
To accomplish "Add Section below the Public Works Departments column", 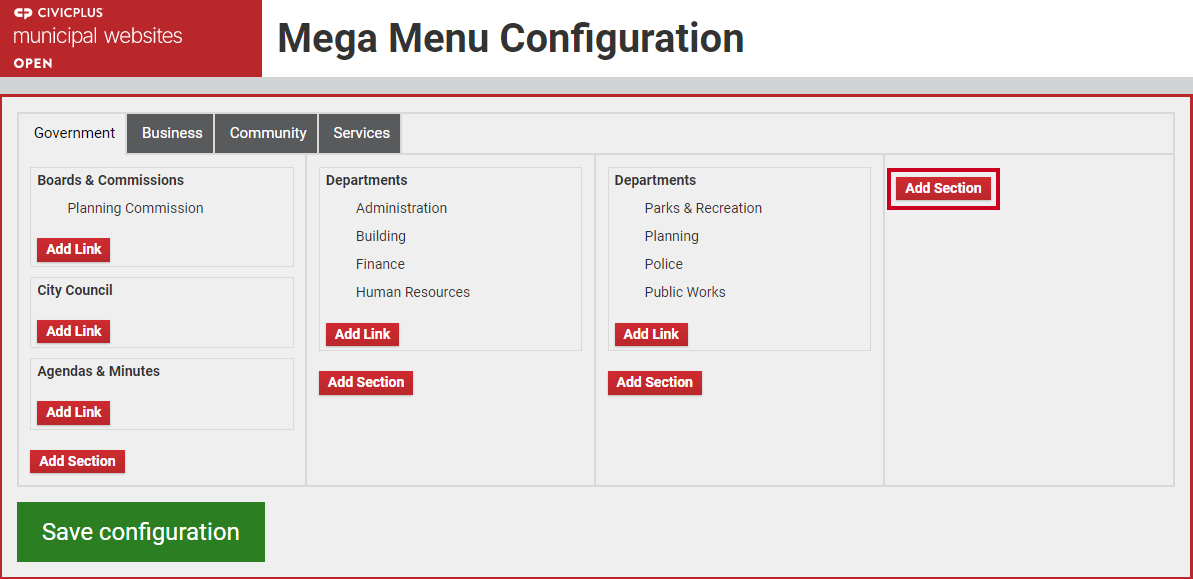I will click(654, 383).
